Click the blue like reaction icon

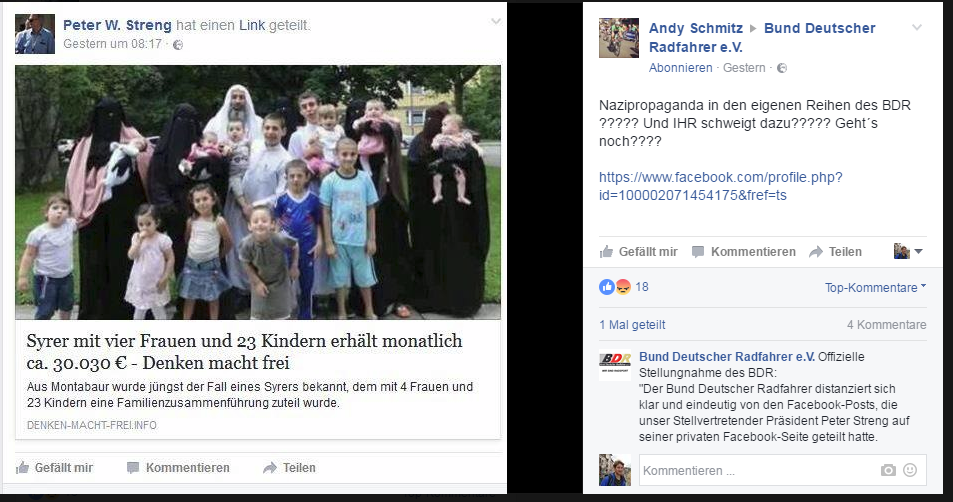click(607, 287)
